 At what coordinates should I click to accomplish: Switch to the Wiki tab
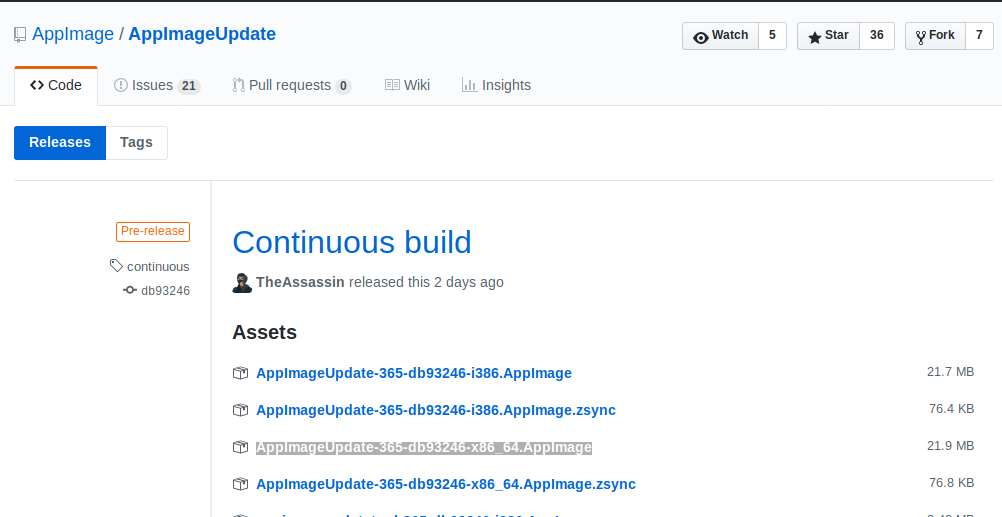(407, 86)
